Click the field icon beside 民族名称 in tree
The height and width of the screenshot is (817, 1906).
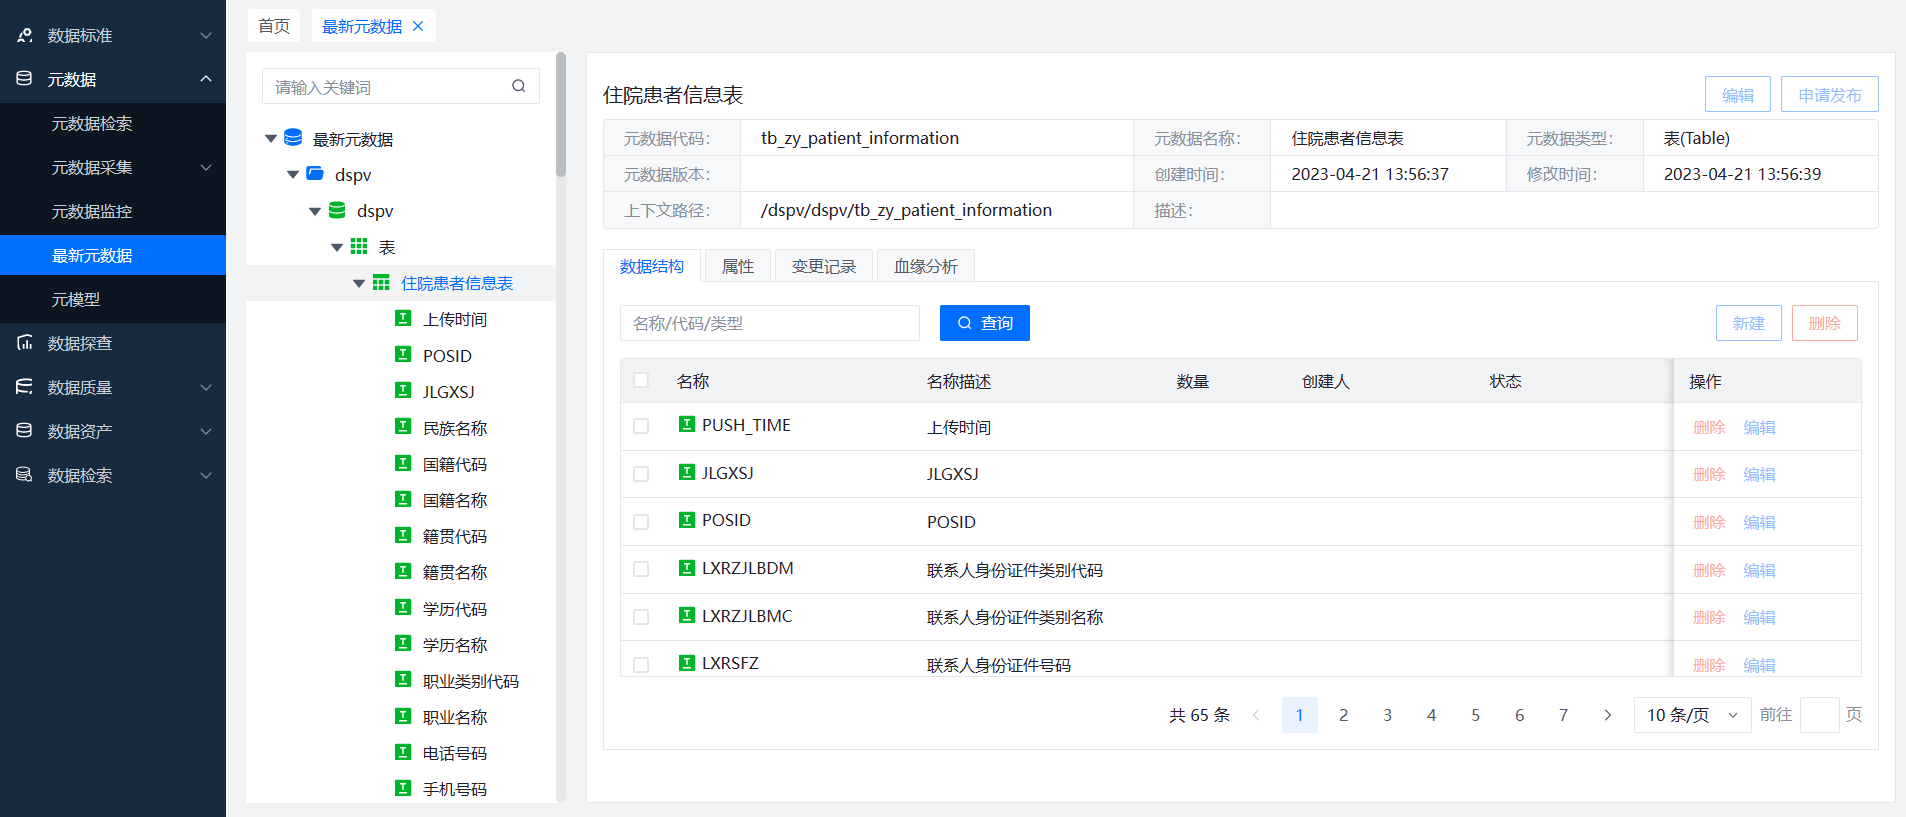403,426
